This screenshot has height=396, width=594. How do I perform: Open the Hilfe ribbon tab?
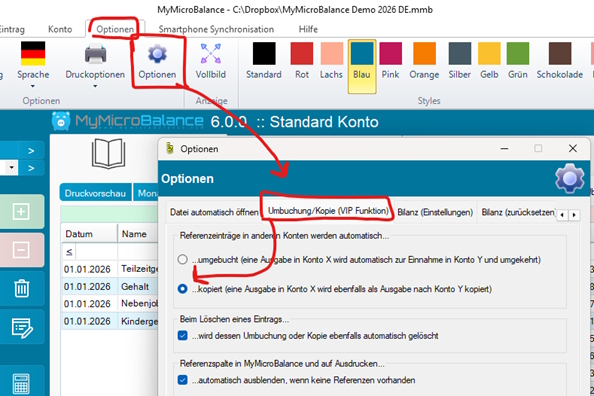pos(308,29)
